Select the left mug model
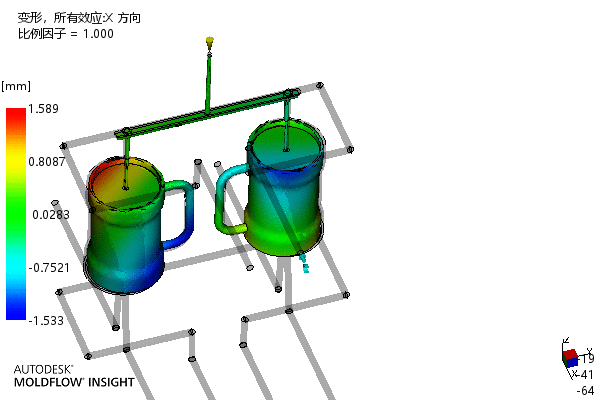 pos(124,226)
